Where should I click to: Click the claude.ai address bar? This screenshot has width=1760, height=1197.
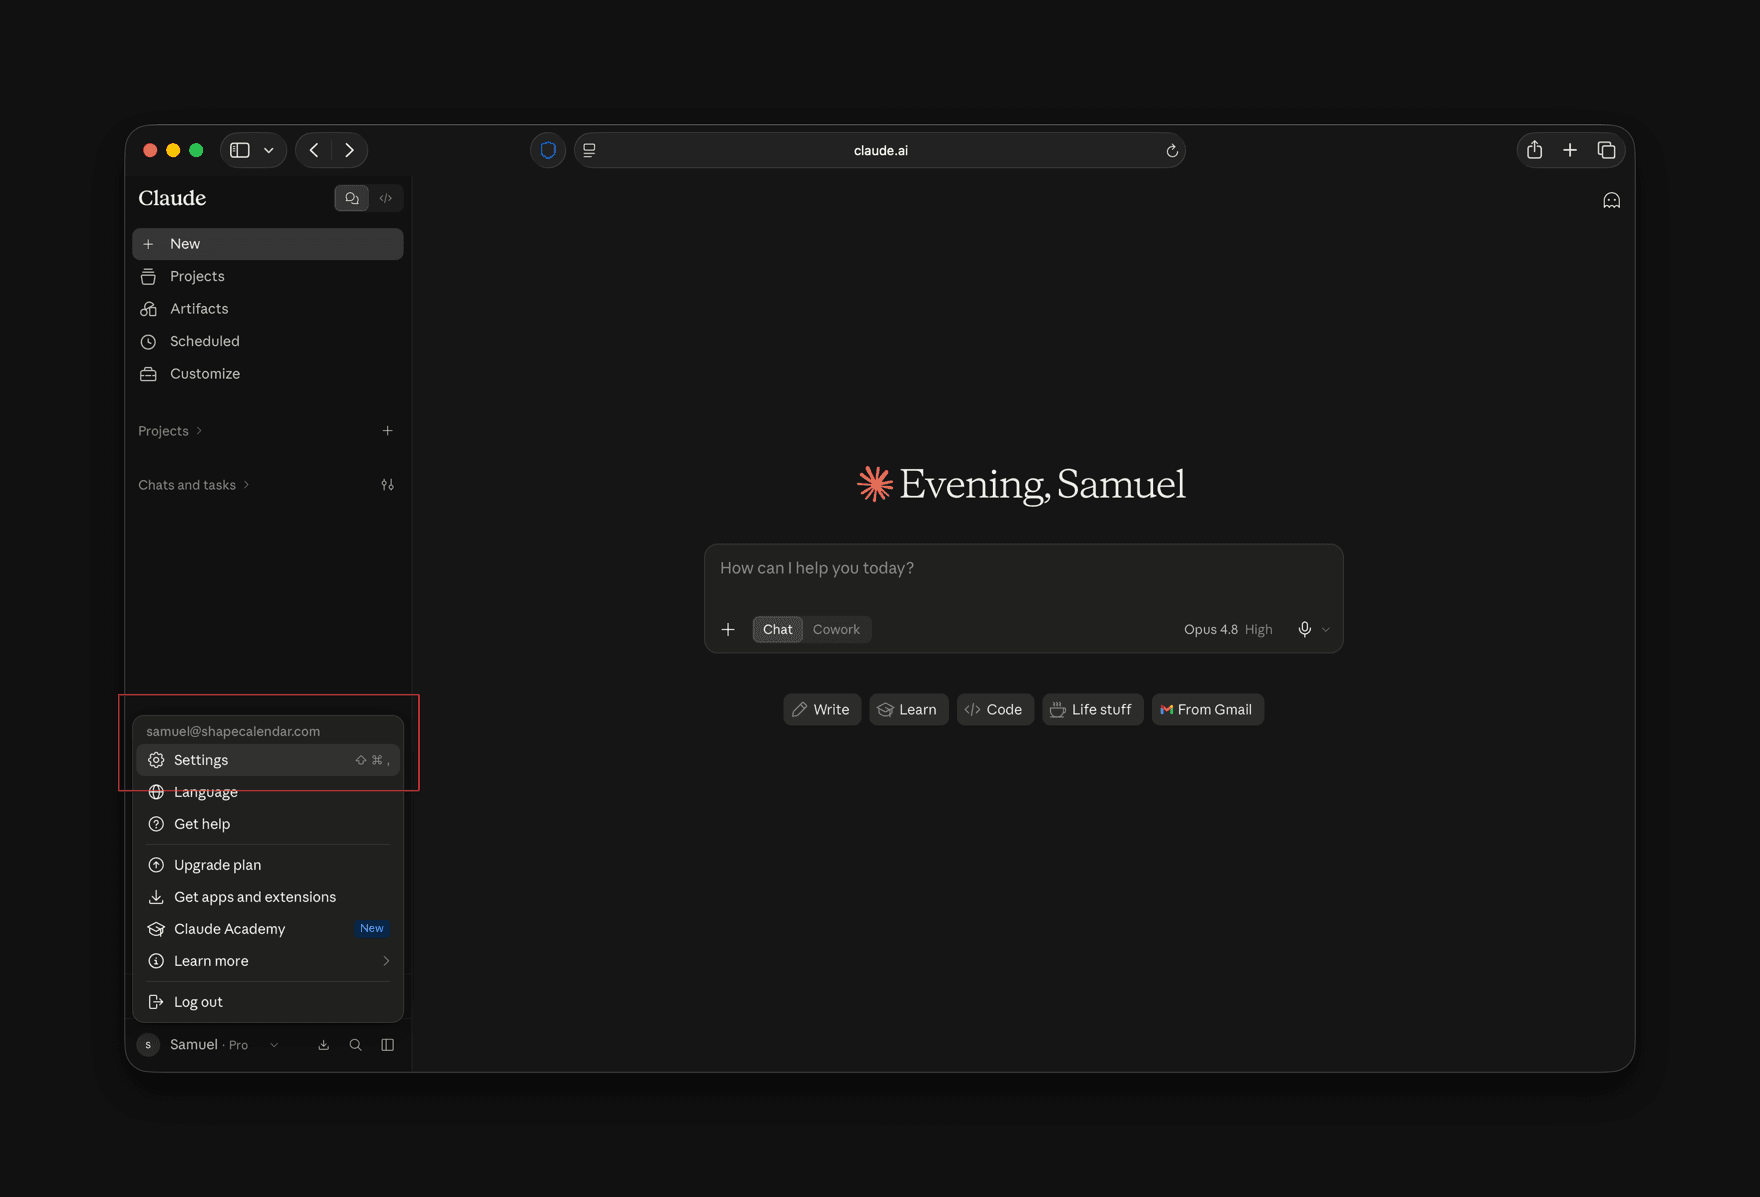(880, 150)
